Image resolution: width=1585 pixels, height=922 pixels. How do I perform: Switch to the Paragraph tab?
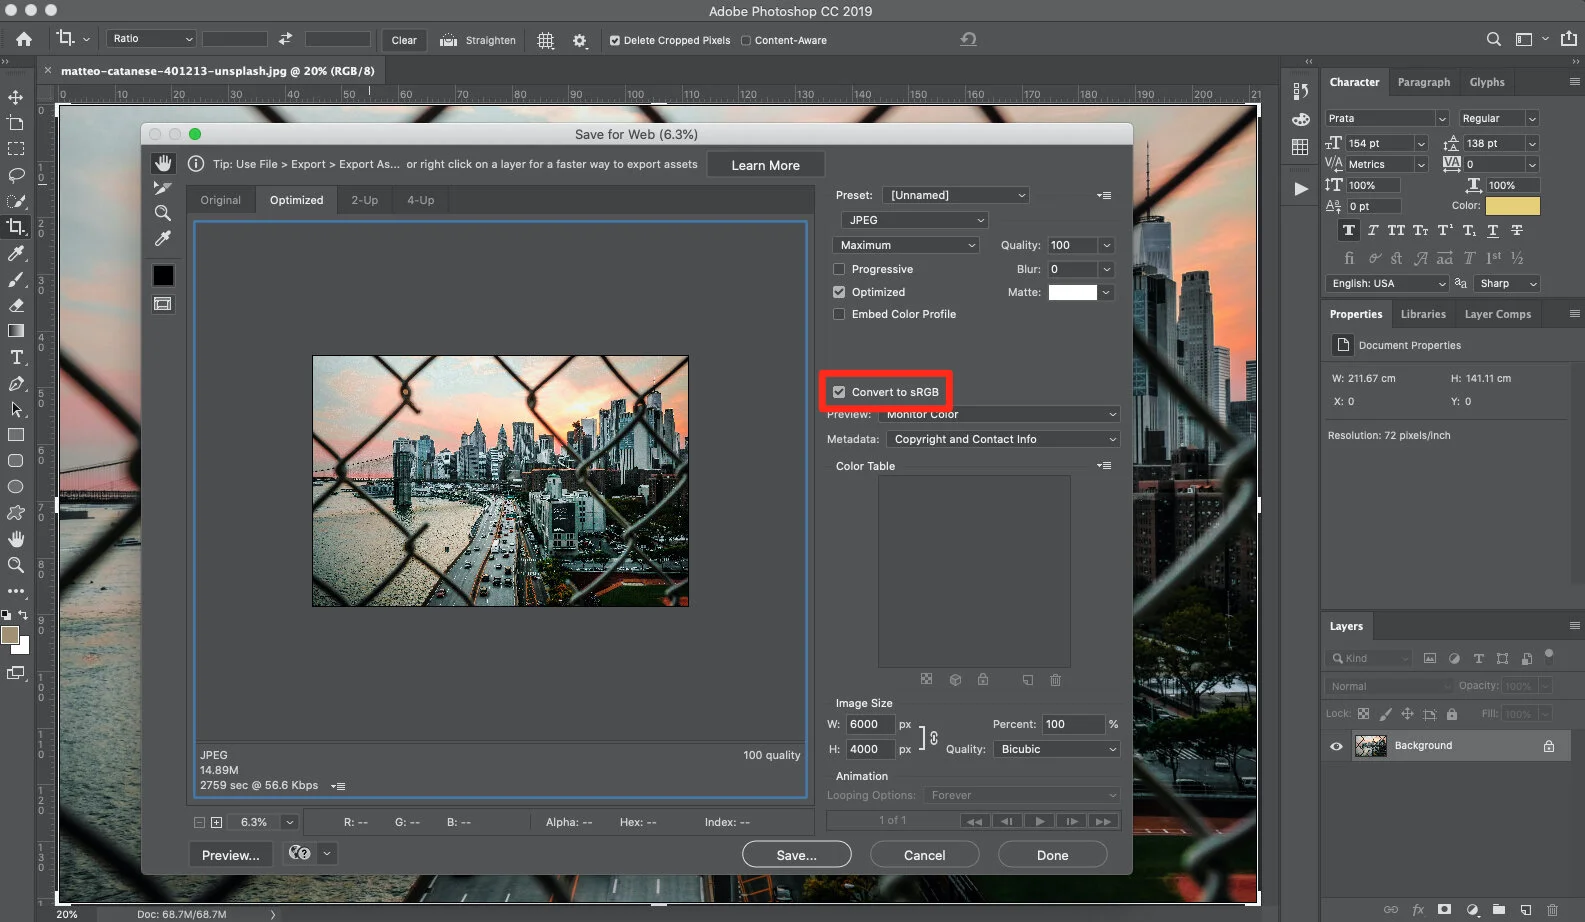1423,82
